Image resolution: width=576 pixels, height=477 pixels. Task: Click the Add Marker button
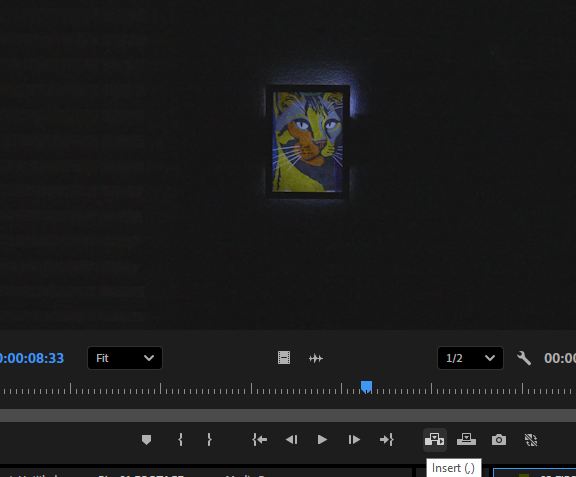click(x=146, y=440)
